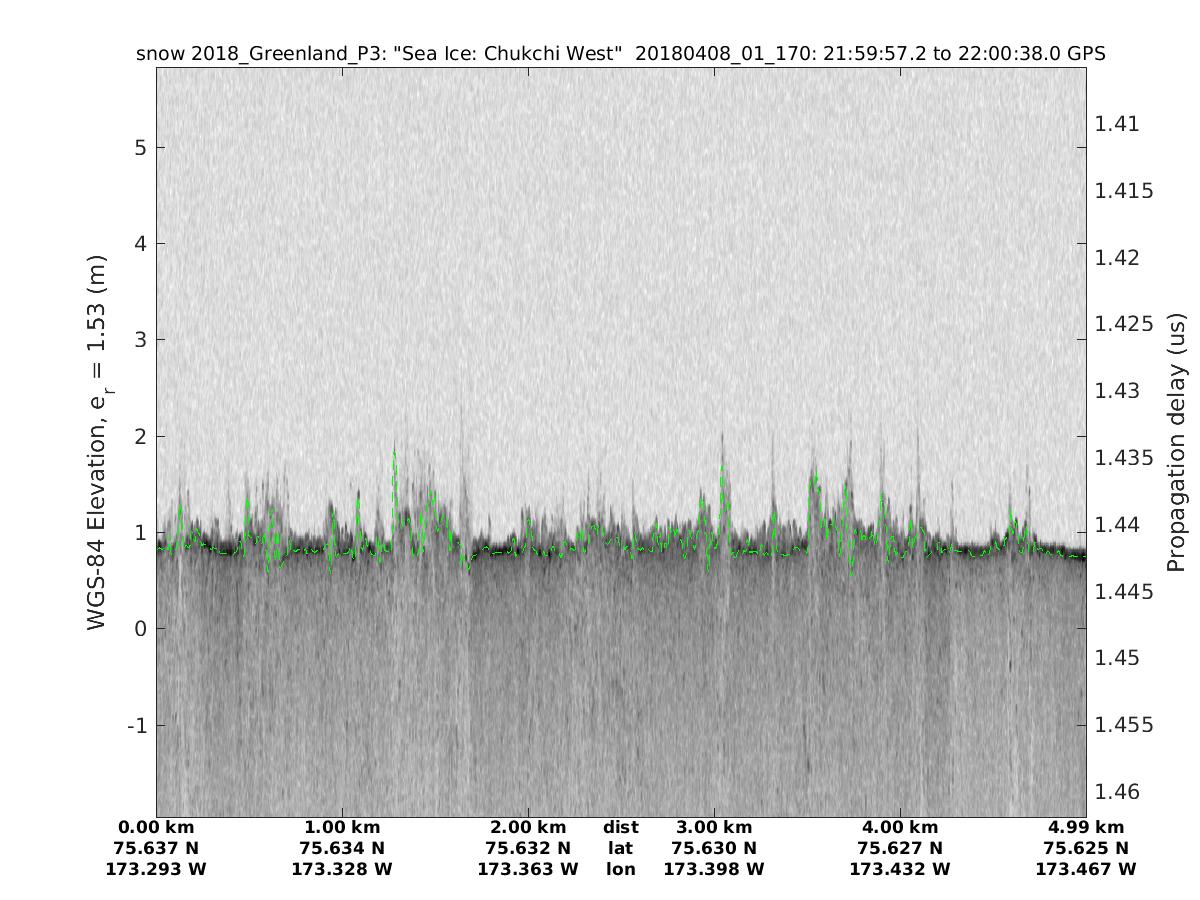Screen dimensions: 1200x900
Task: Click the '75.630 N' latitude label
Action: pos(714,848)
